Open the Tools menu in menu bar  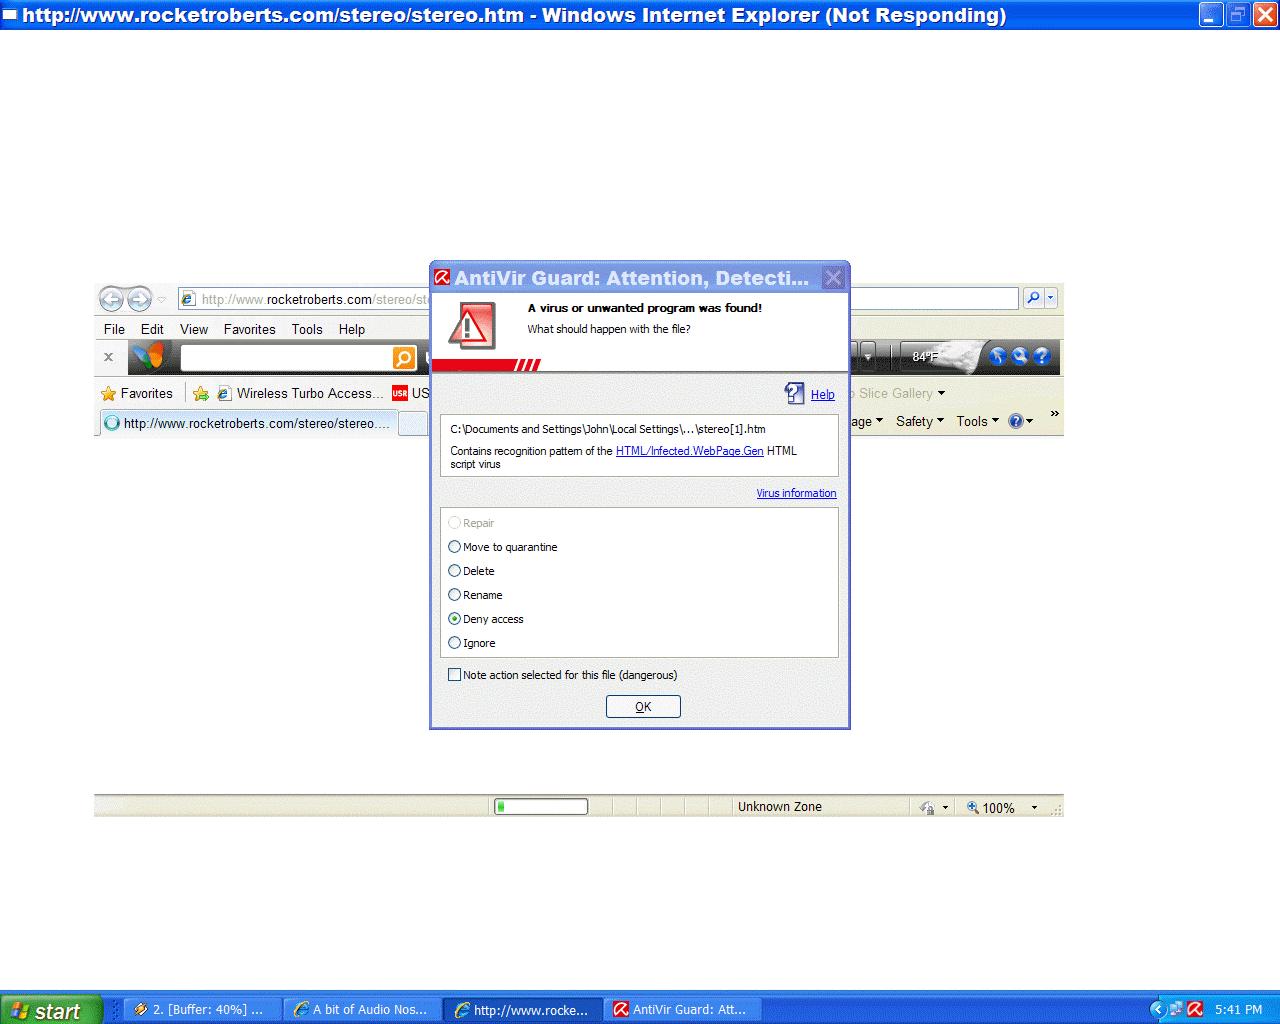(307, 329)
